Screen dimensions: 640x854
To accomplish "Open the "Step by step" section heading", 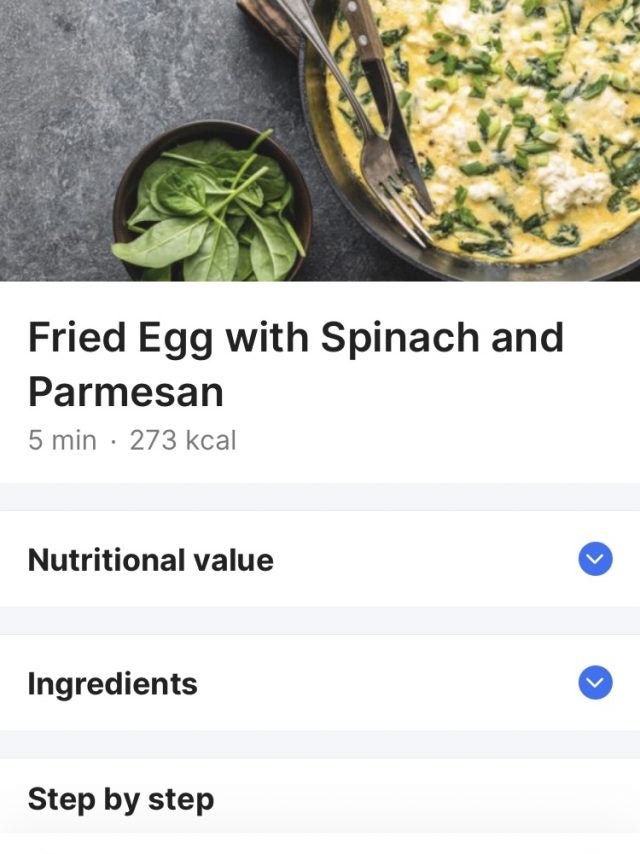I will click(x=120, y=799).
